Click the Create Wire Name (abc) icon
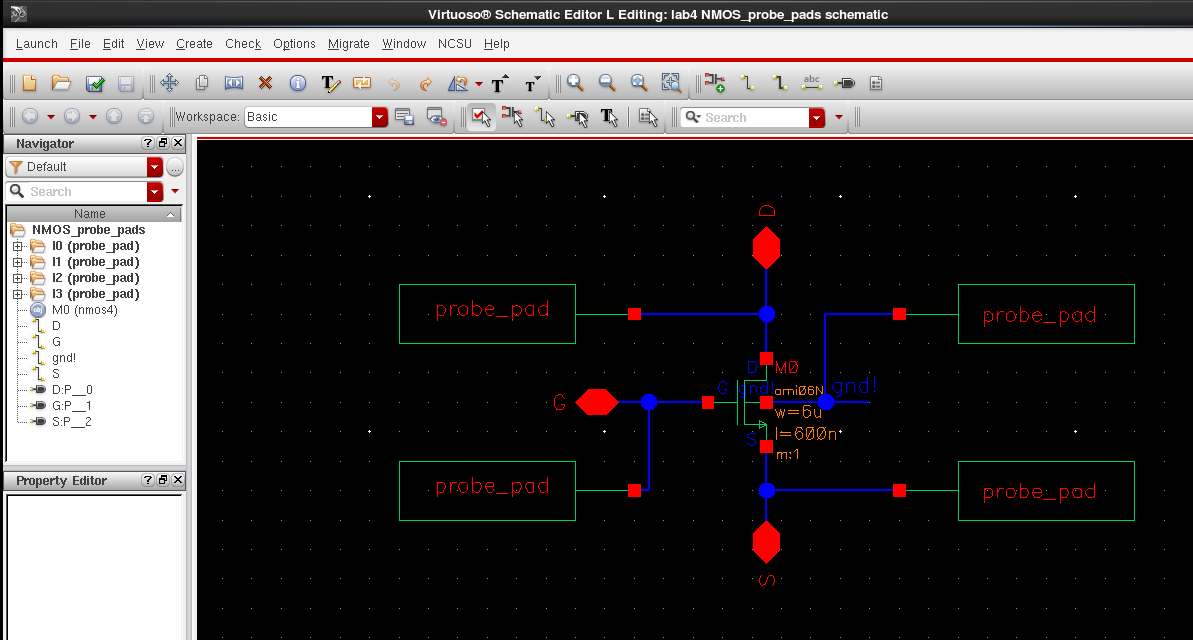Image resolution: width=1193 pixels, height=640 pixels. point(812,84)
